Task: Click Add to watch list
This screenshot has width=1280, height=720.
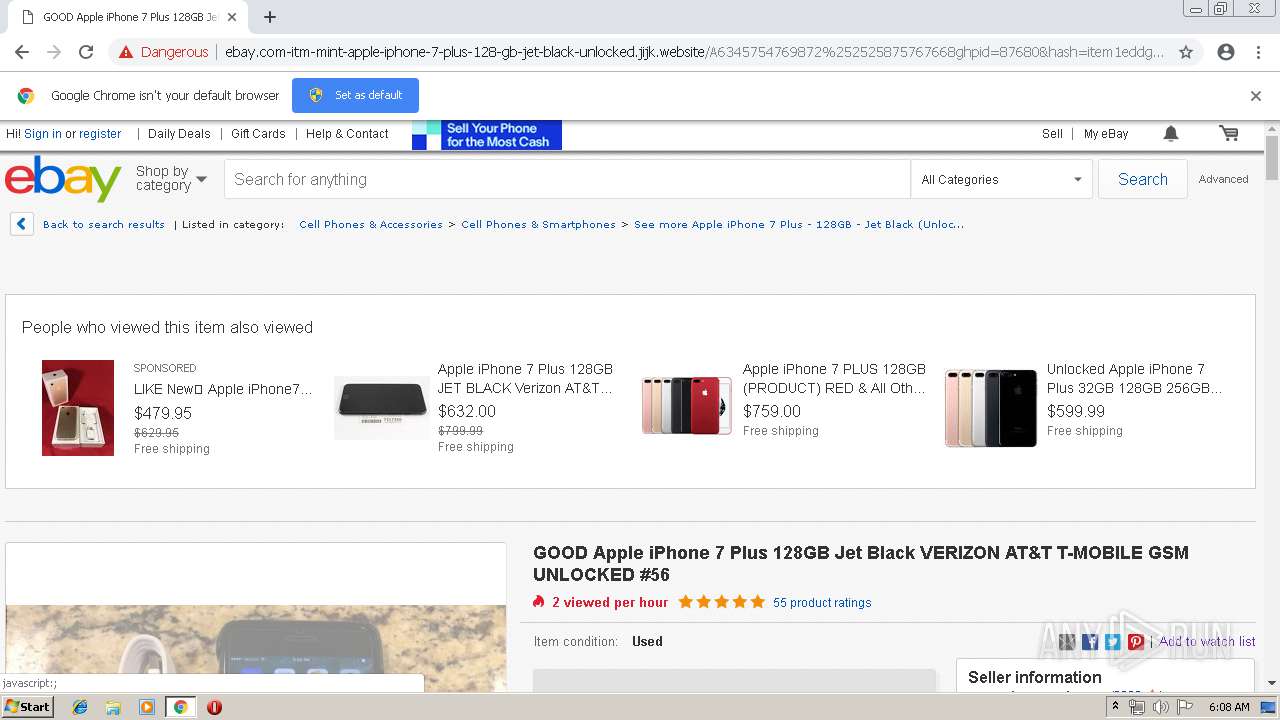Action: pos(1207,642)
